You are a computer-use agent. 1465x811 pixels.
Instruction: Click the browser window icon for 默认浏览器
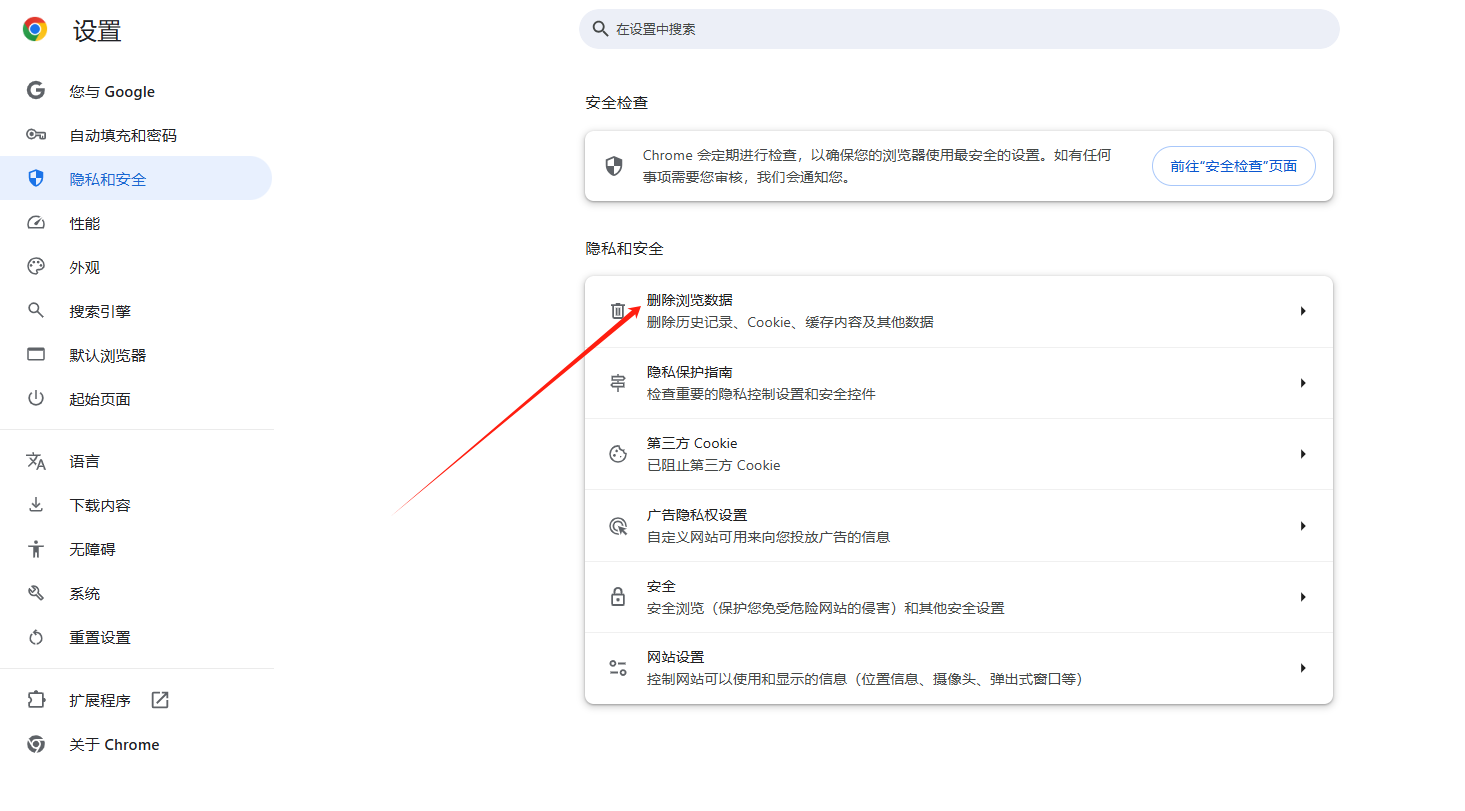[36, 355]
